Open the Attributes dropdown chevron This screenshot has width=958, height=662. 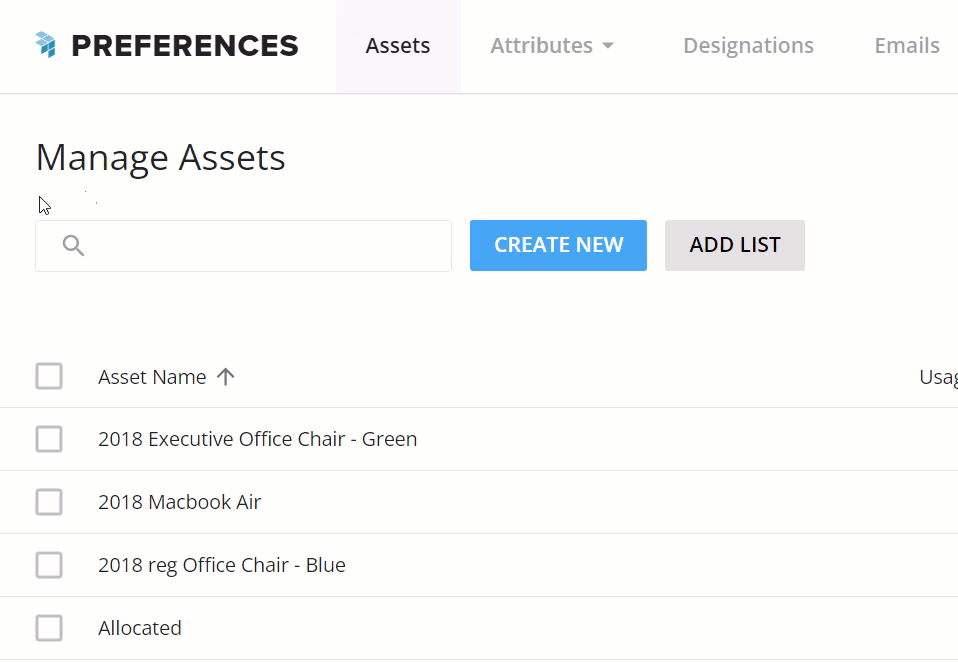610,45
